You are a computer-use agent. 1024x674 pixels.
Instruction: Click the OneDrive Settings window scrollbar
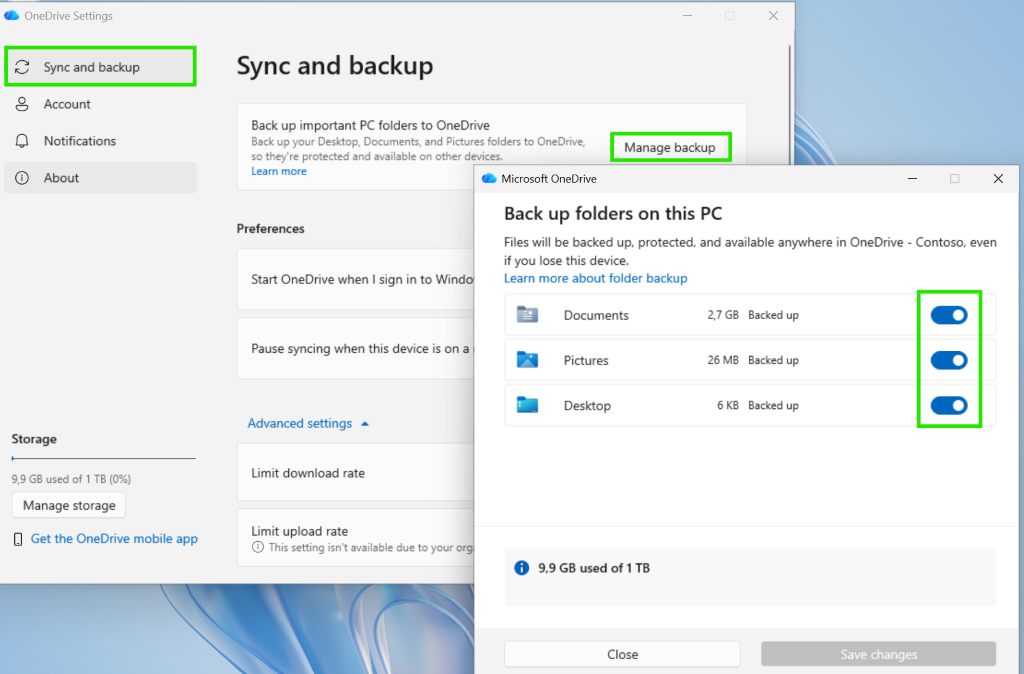point(790,104)
